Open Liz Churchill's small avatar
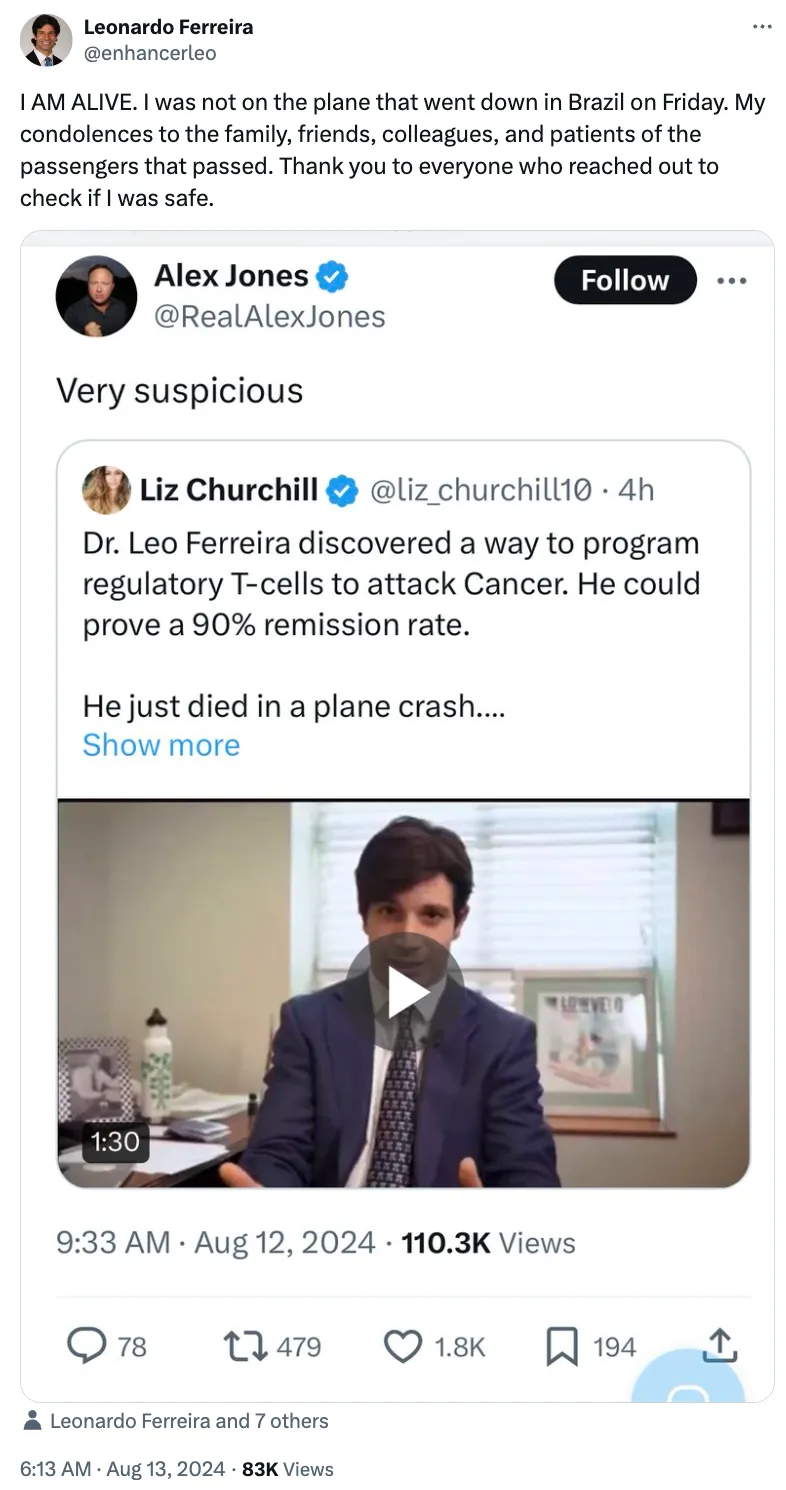 tap(106, 490)
